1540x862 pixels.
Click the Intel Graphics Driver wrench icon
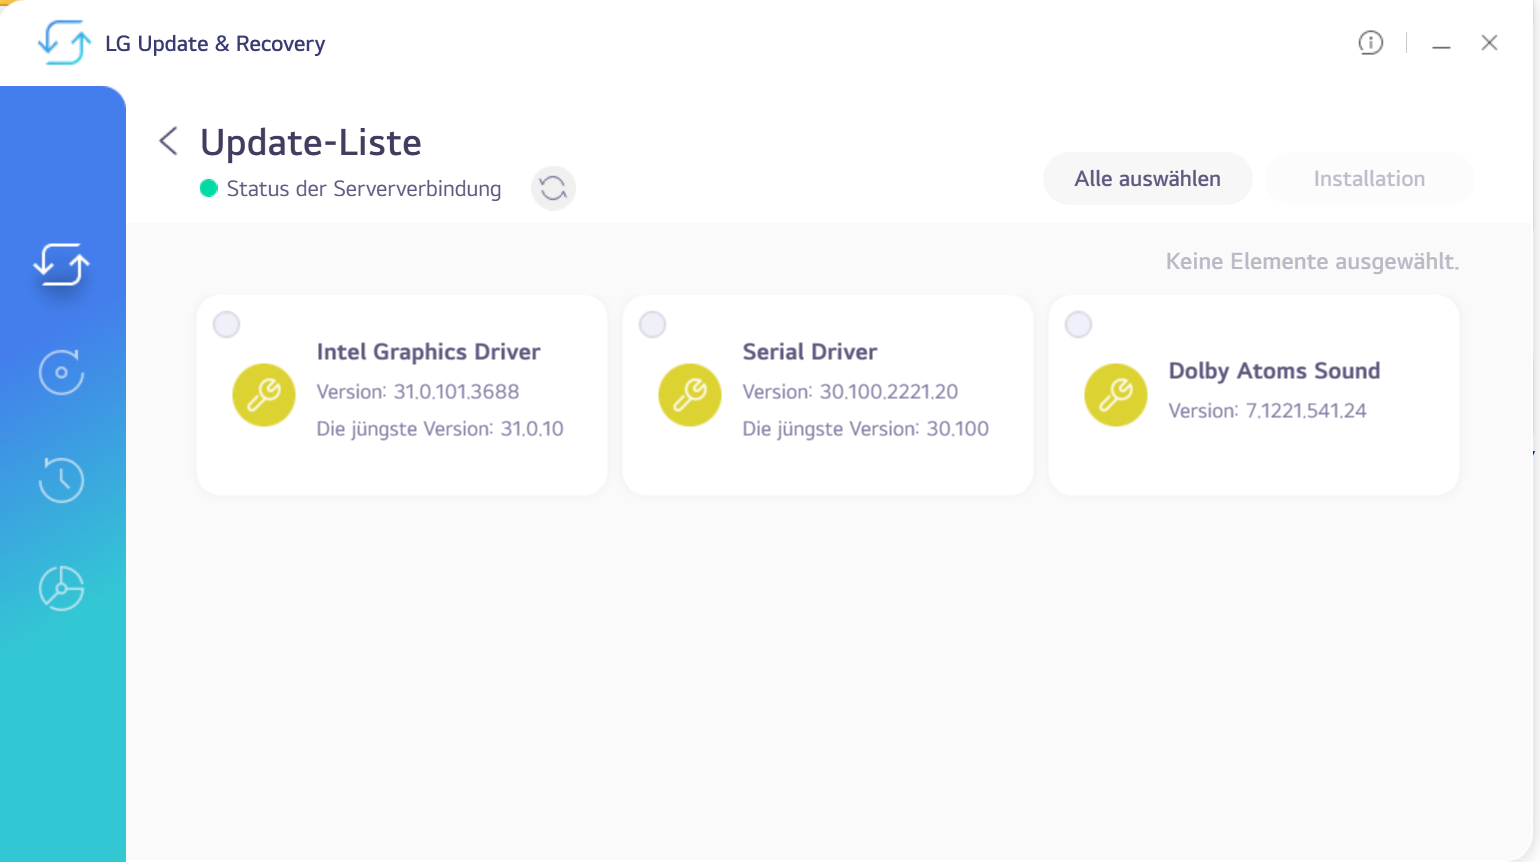click(264, 395)
